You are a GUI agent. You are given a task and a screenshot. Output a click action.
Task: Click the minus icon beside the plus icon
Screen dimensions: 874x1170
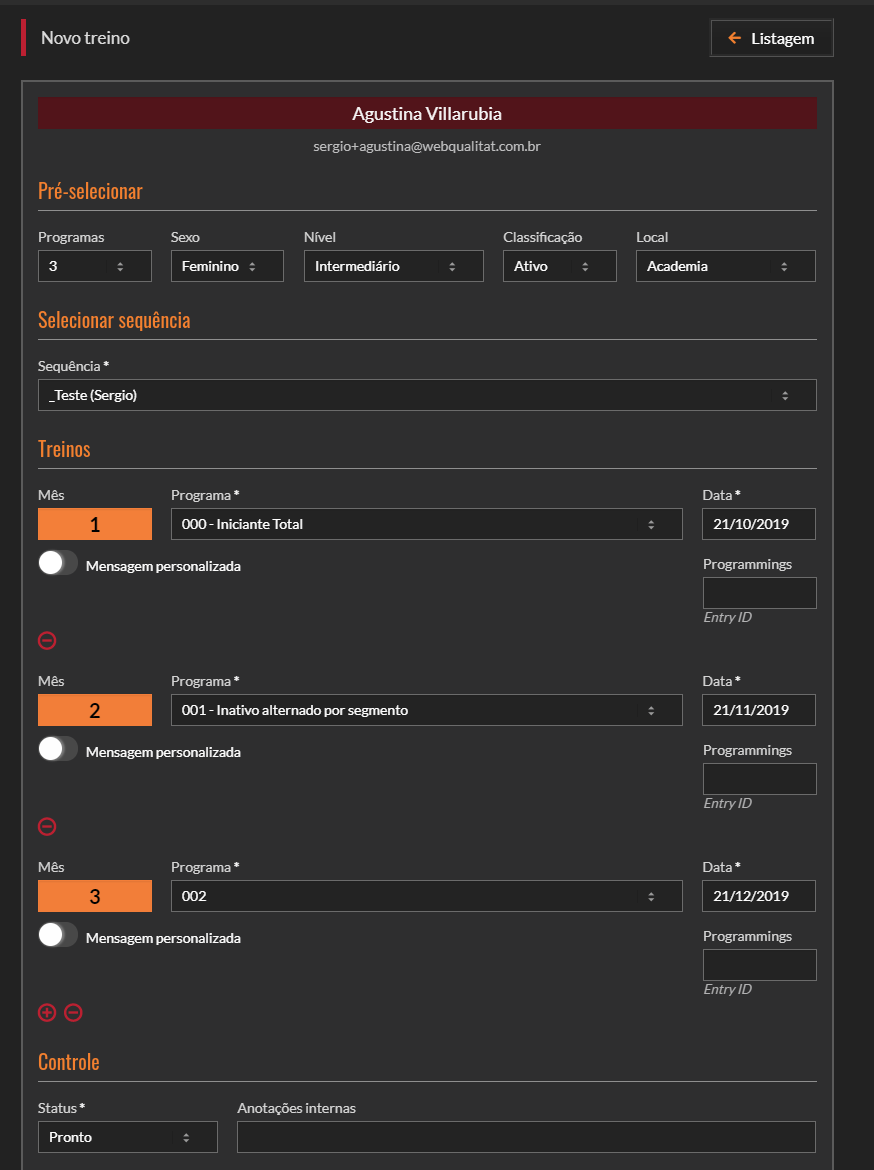tap(73, 1013)
